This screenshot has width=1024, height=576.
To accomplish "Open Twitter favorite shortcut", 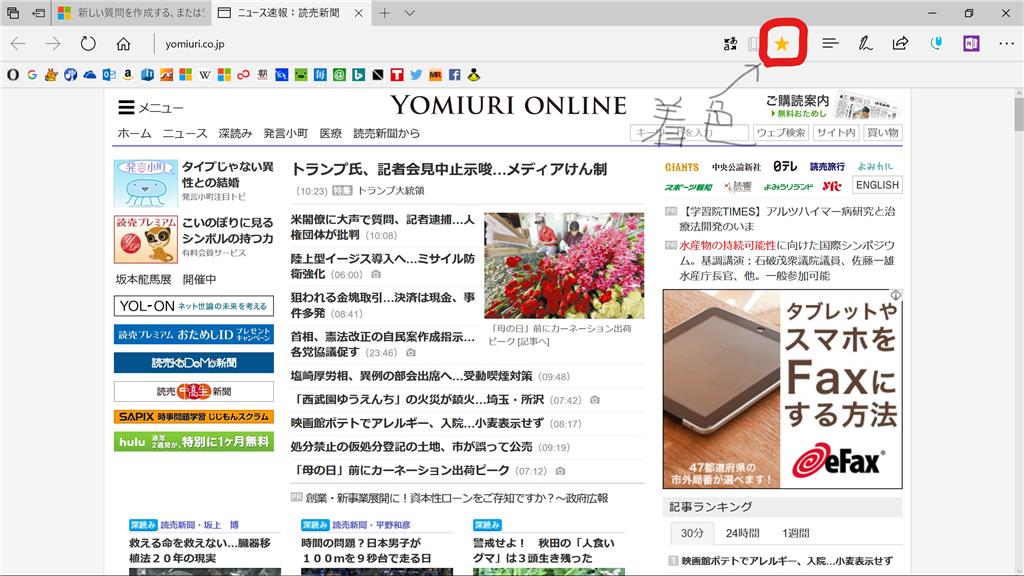I will 416,75.
